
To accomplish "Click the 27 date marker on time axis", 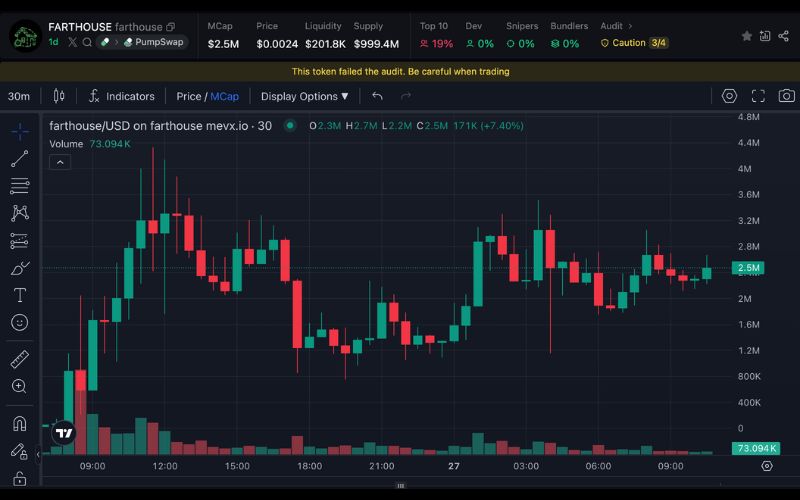I will click(454, 466).
